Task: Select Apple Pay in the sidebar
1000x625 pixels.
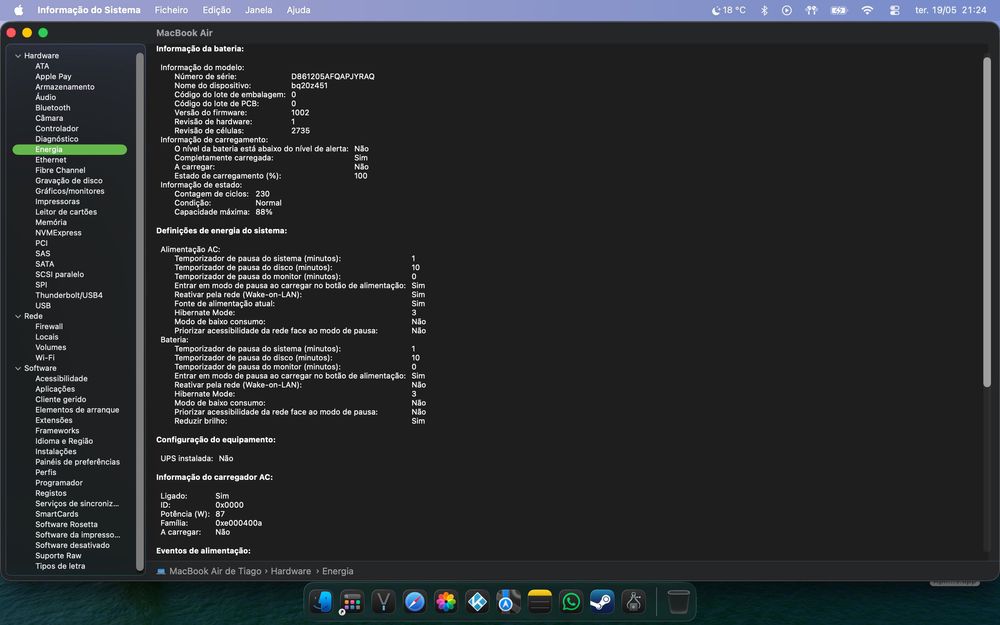Action: (x=53, y=77)
